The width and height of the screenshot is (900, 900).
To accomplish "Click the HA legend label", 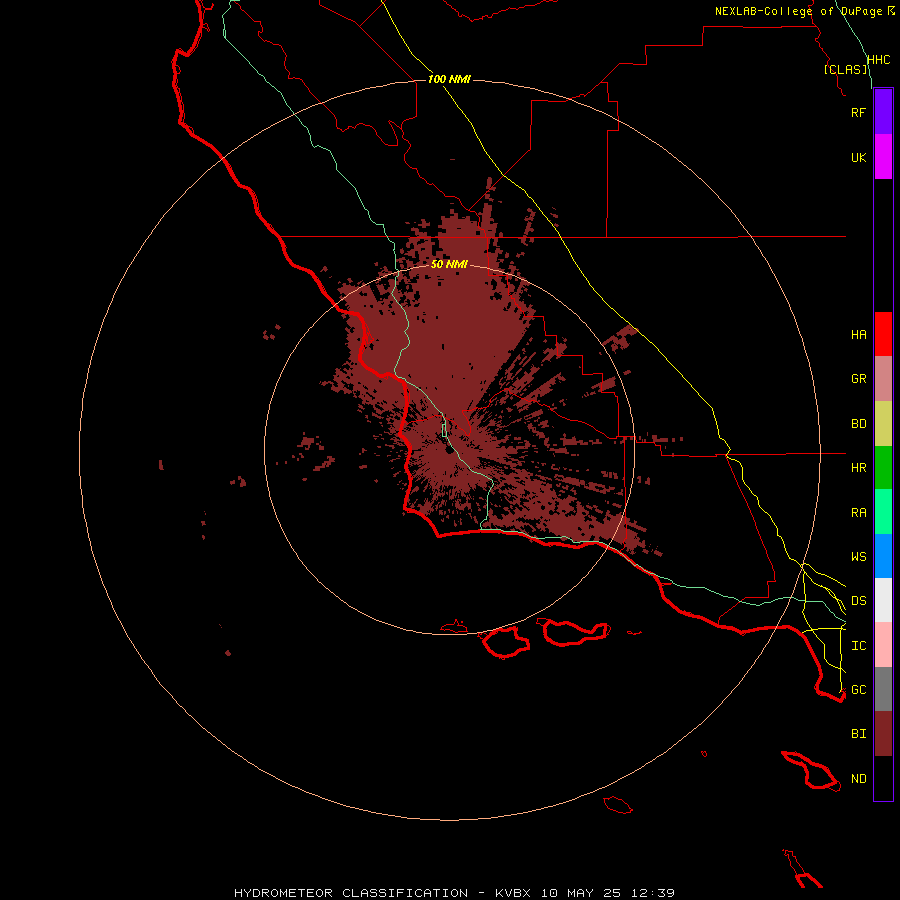I will click(858, 335).
